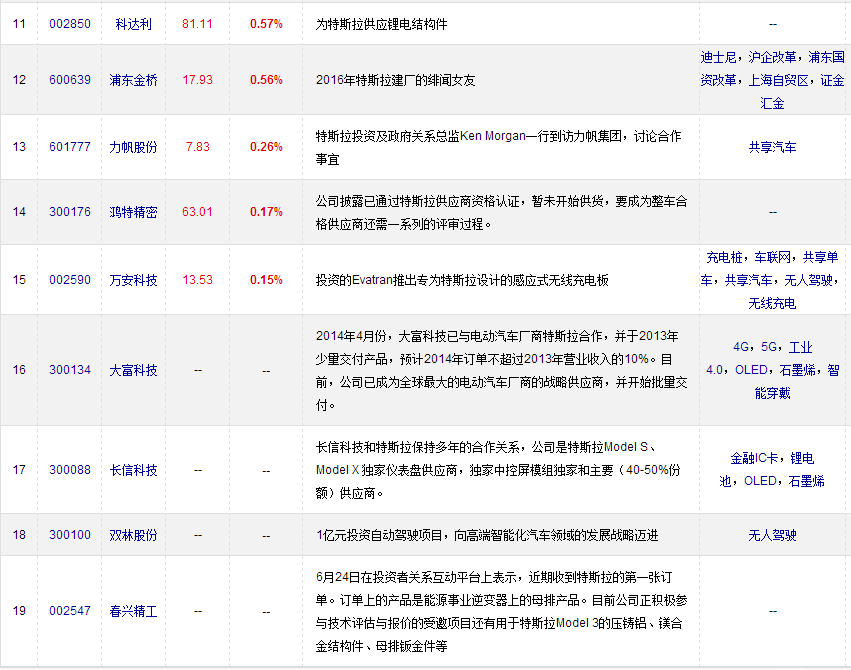Select price 63.01 of 鸿特精密

pos(197,212)
